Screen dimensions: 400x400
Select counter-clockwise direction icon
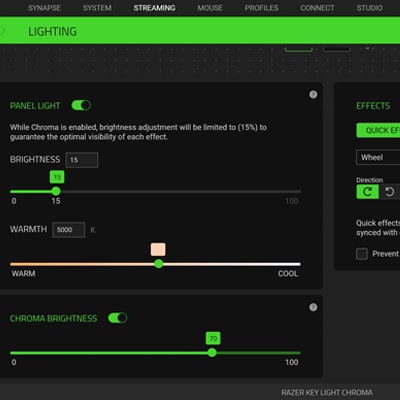pyautogui.click(x=389, y=192)
